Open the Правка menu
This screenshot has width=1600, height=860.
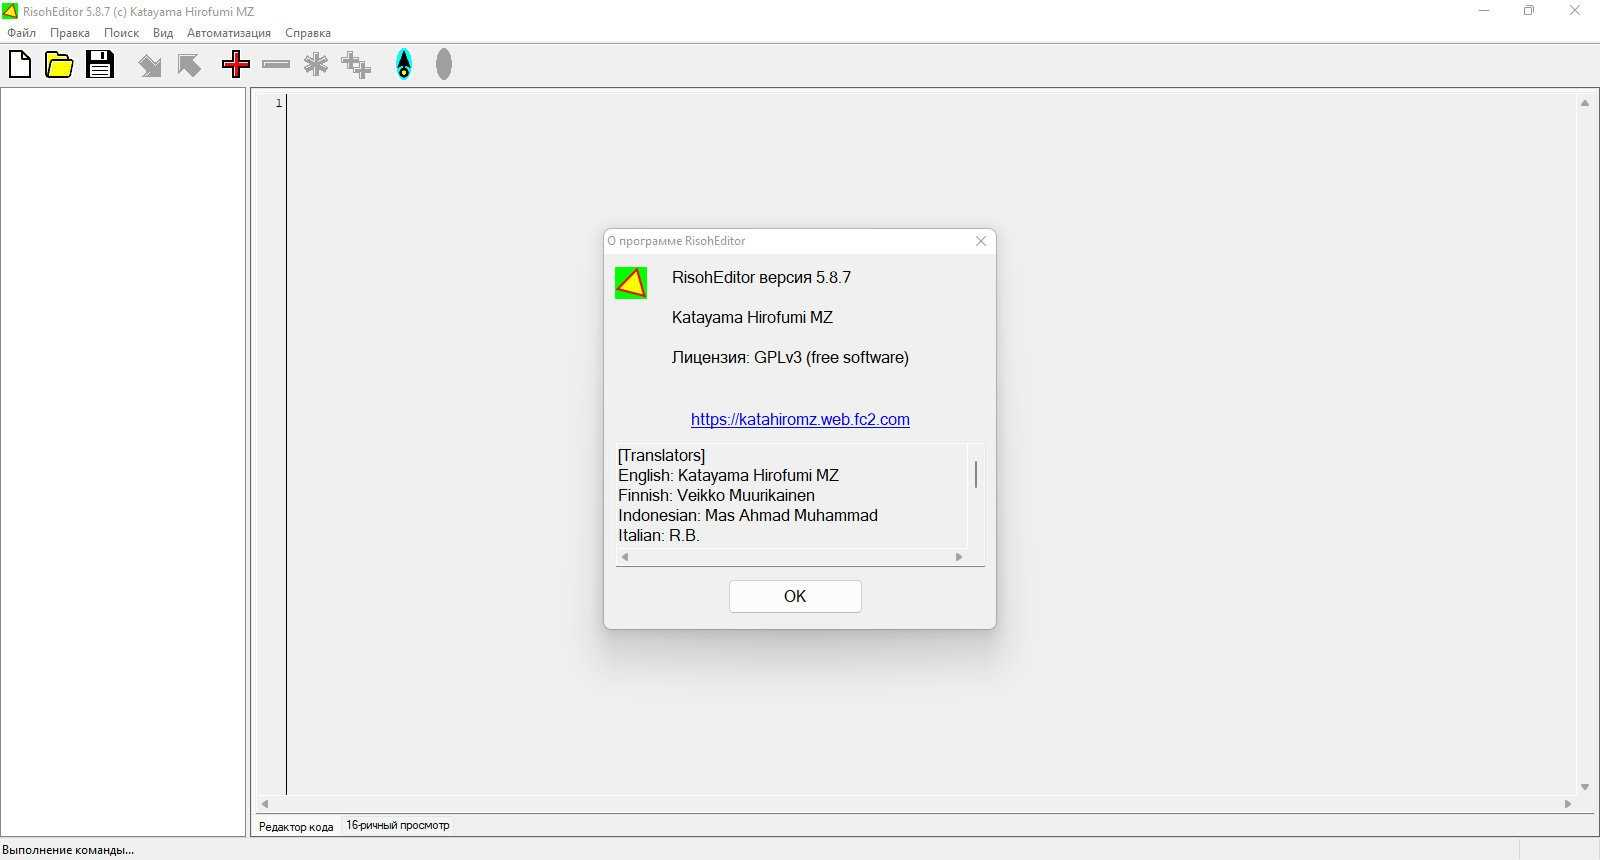(x=70, y=33)
